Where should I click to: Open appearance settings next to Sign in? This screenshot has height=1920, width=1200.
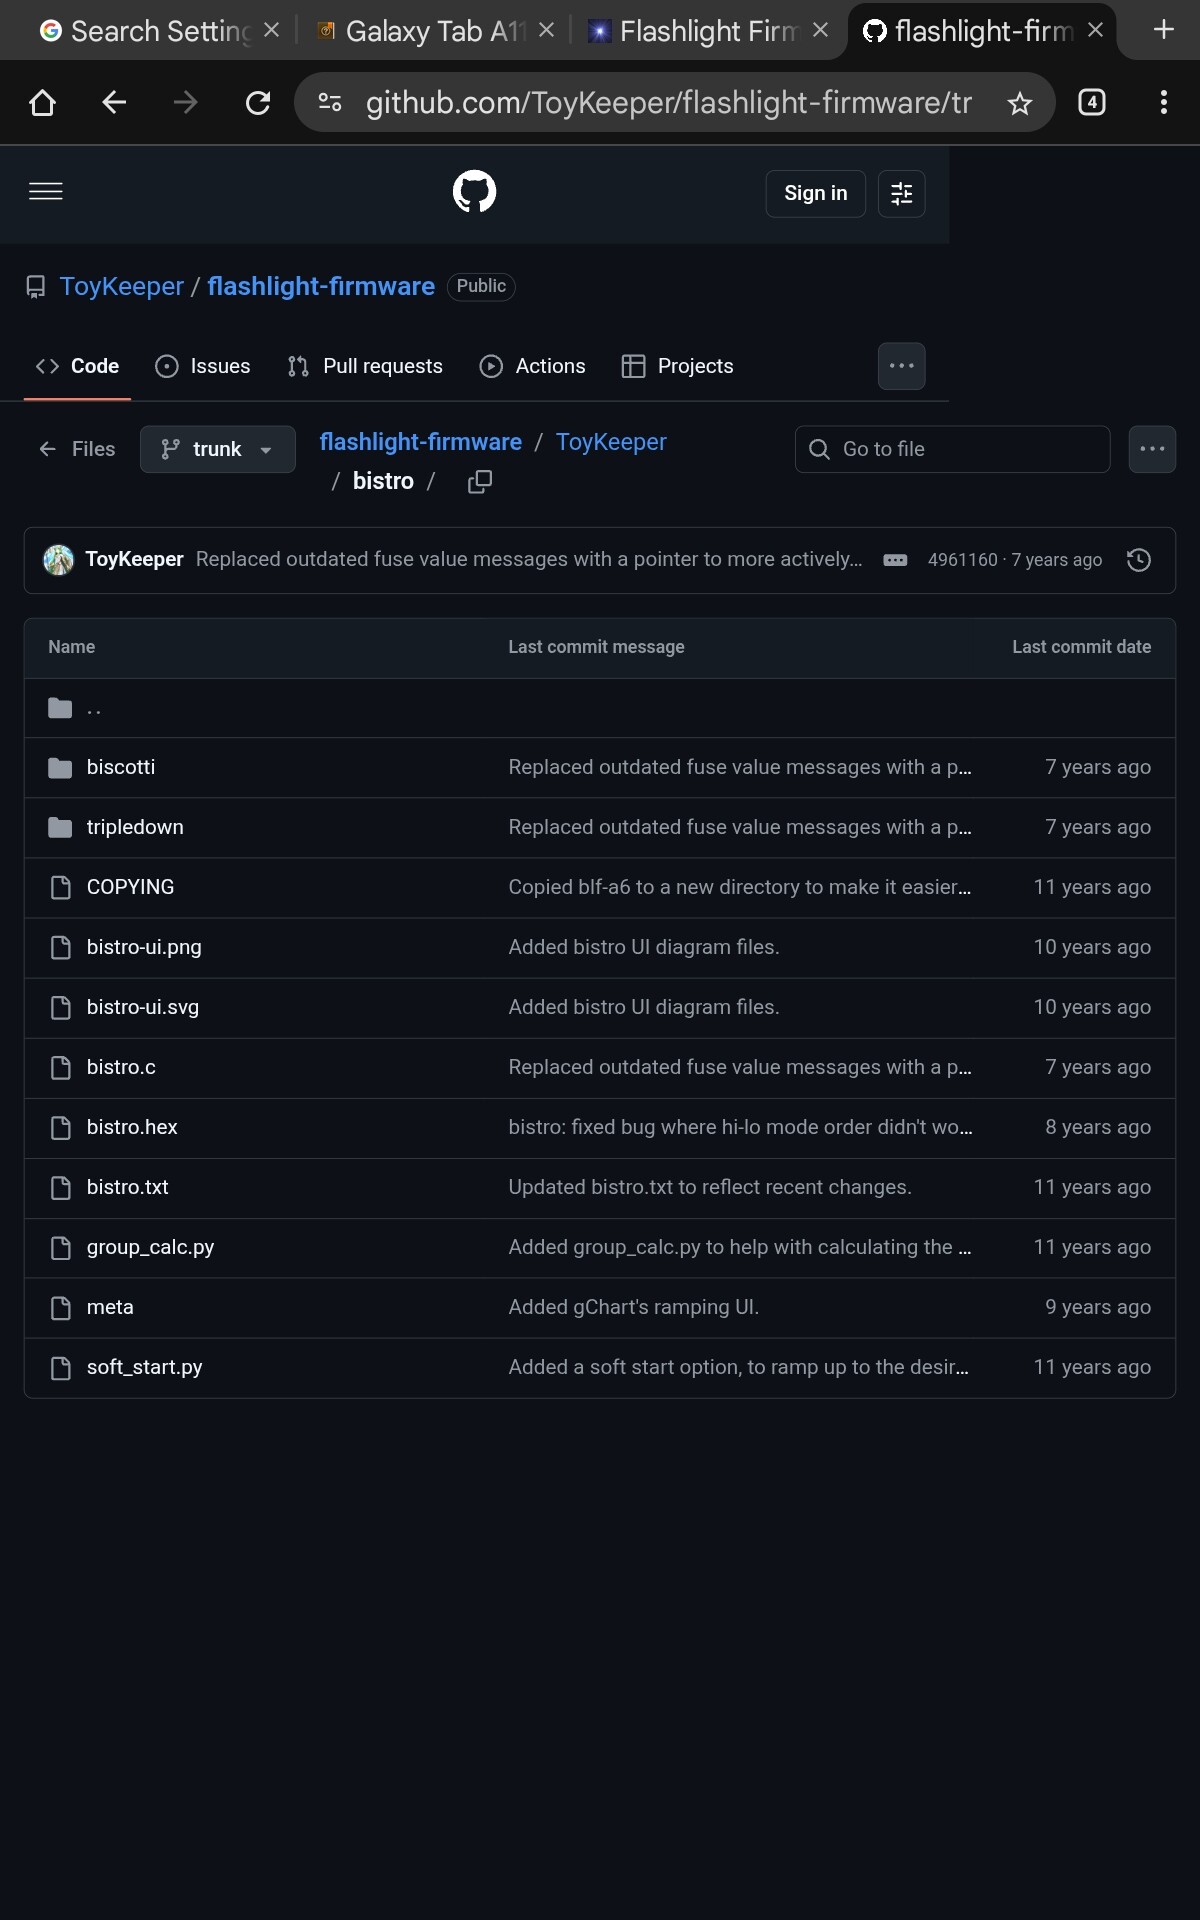tap(901, 193)
